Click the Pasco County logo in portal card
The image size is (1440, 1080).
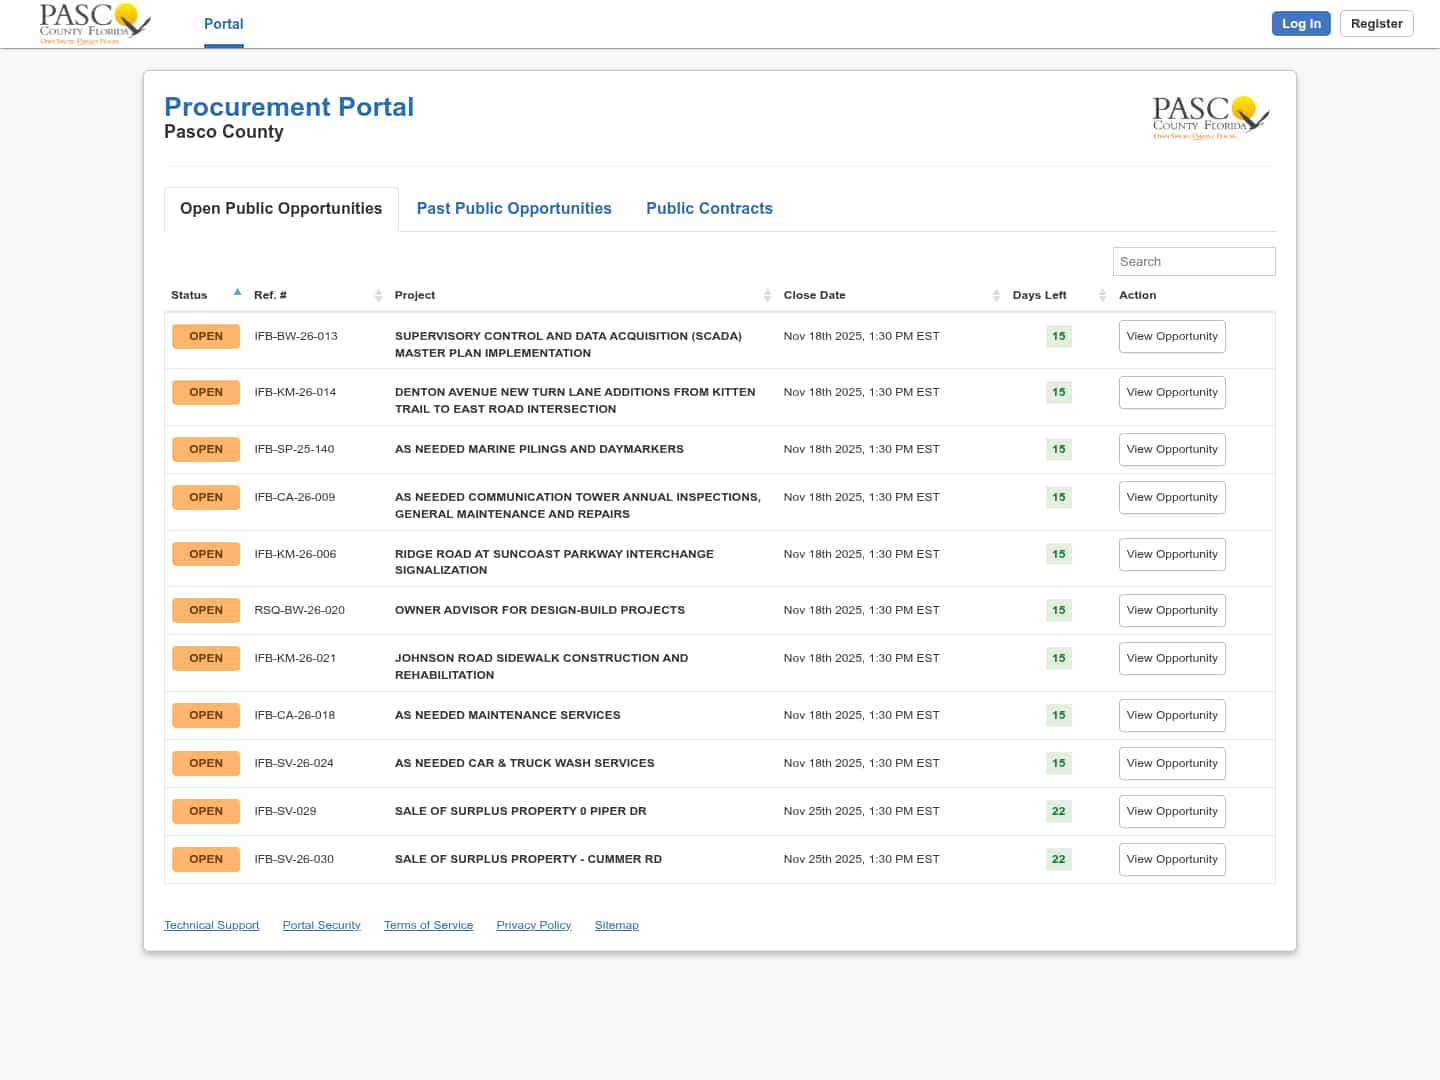tap(1210, 118)
